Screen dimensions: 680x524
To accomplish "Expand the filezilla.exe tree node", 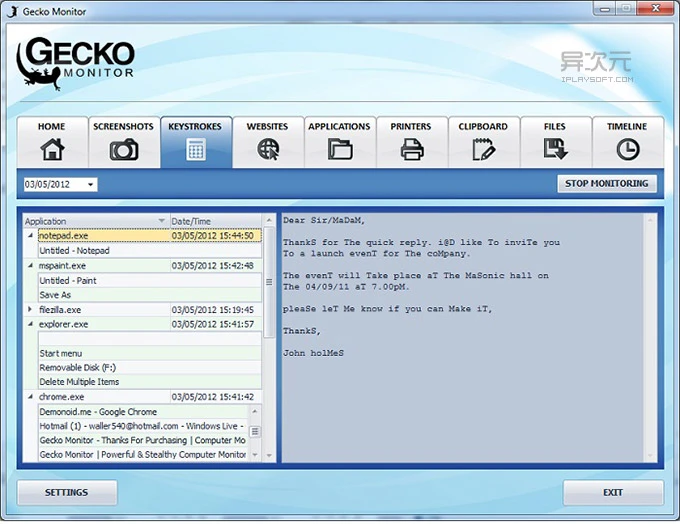I will pos(30,309).
